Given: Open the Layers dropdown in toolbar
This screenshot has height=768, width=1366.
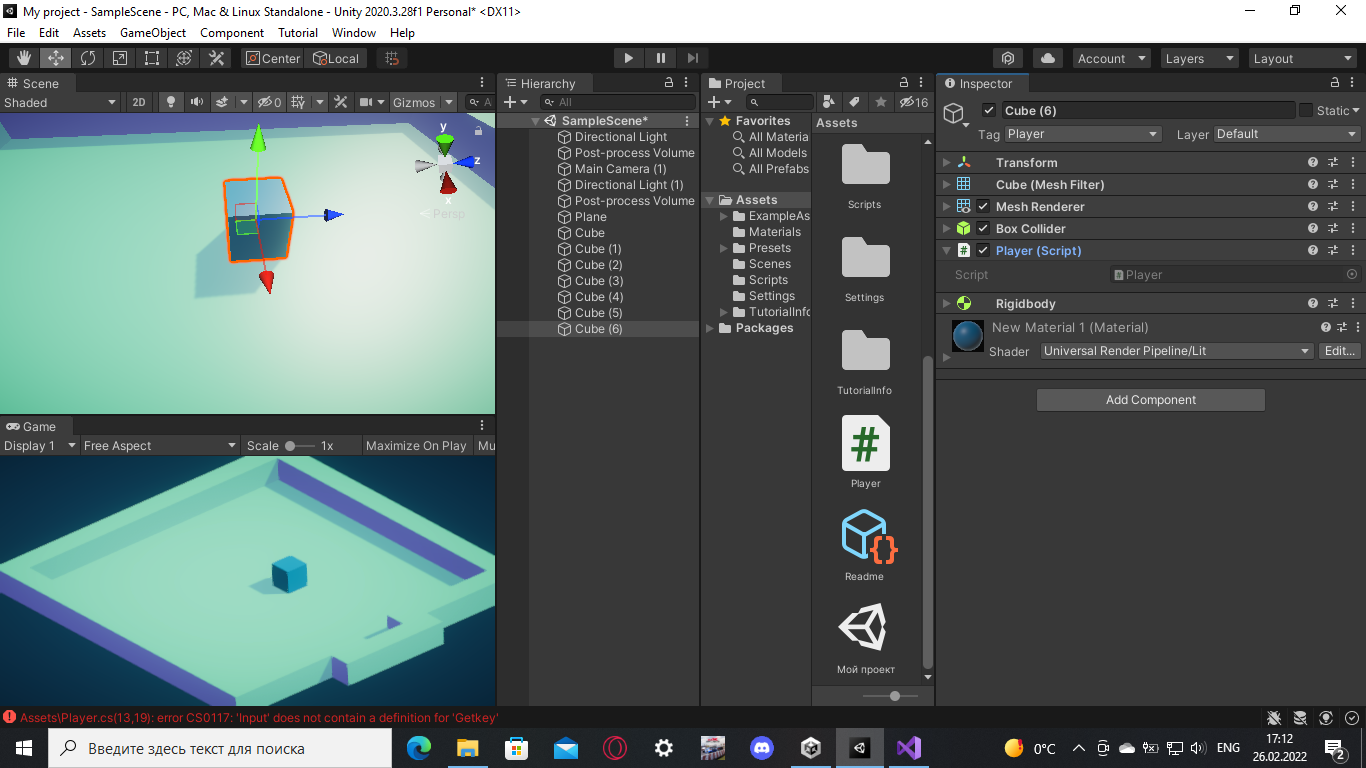Looking at the screenshot, I should pos(1199,58).
